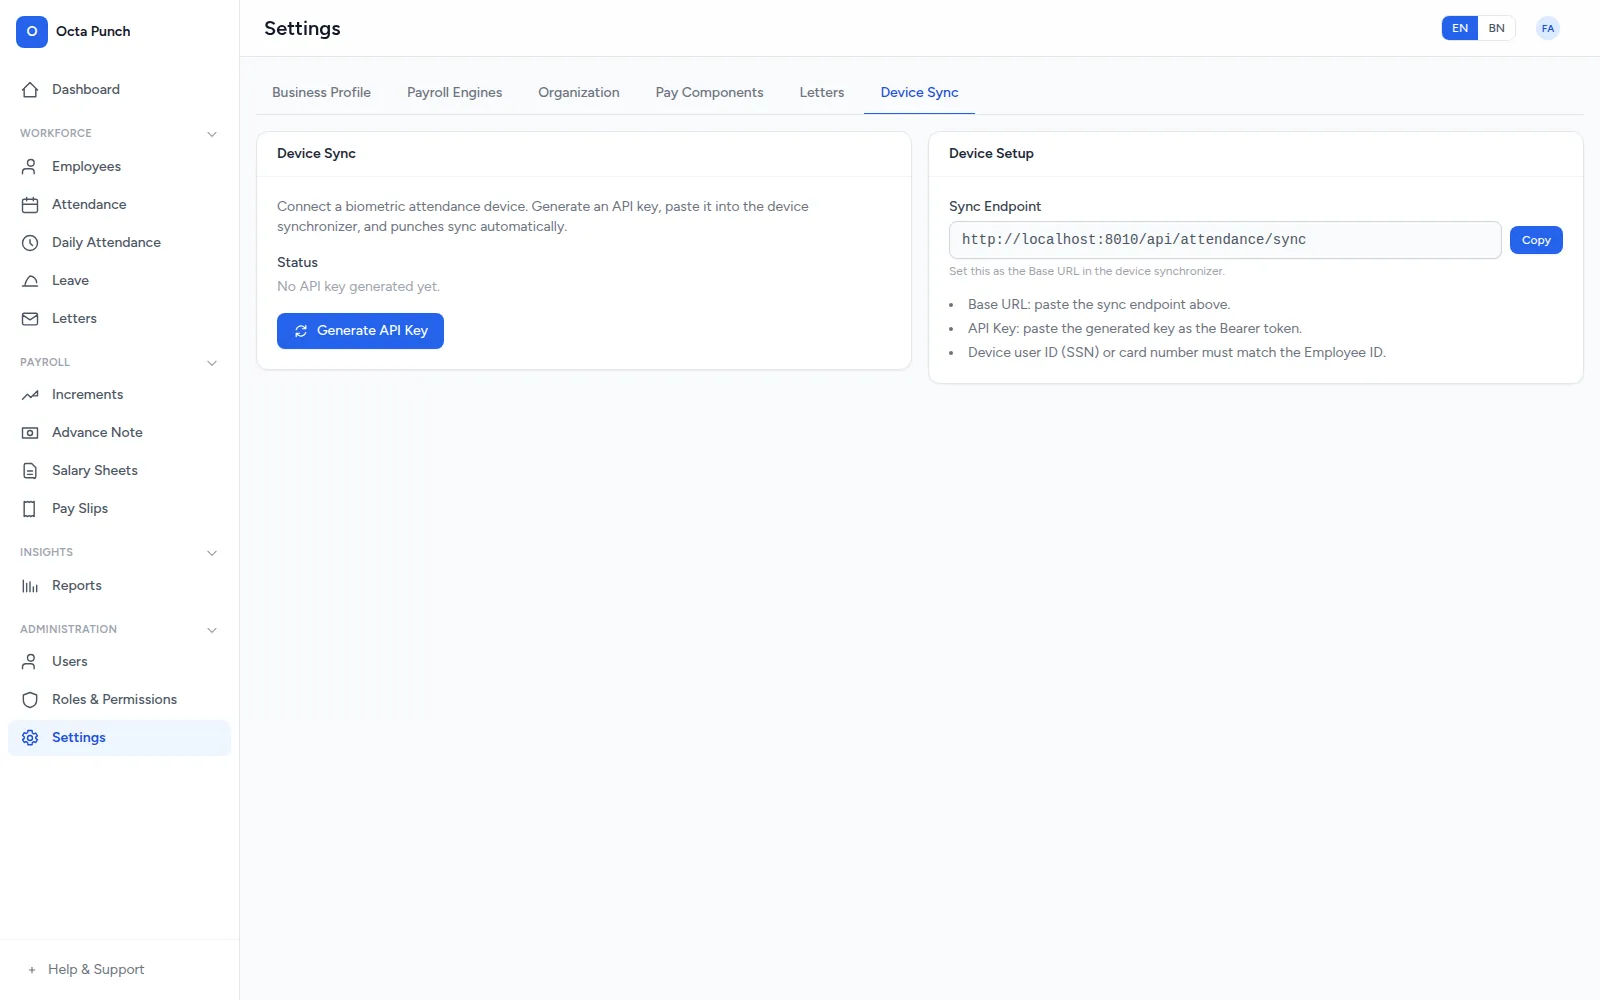Click the Octa Punch logo icon
The image size is (1600, 1000).
(32, 31)
